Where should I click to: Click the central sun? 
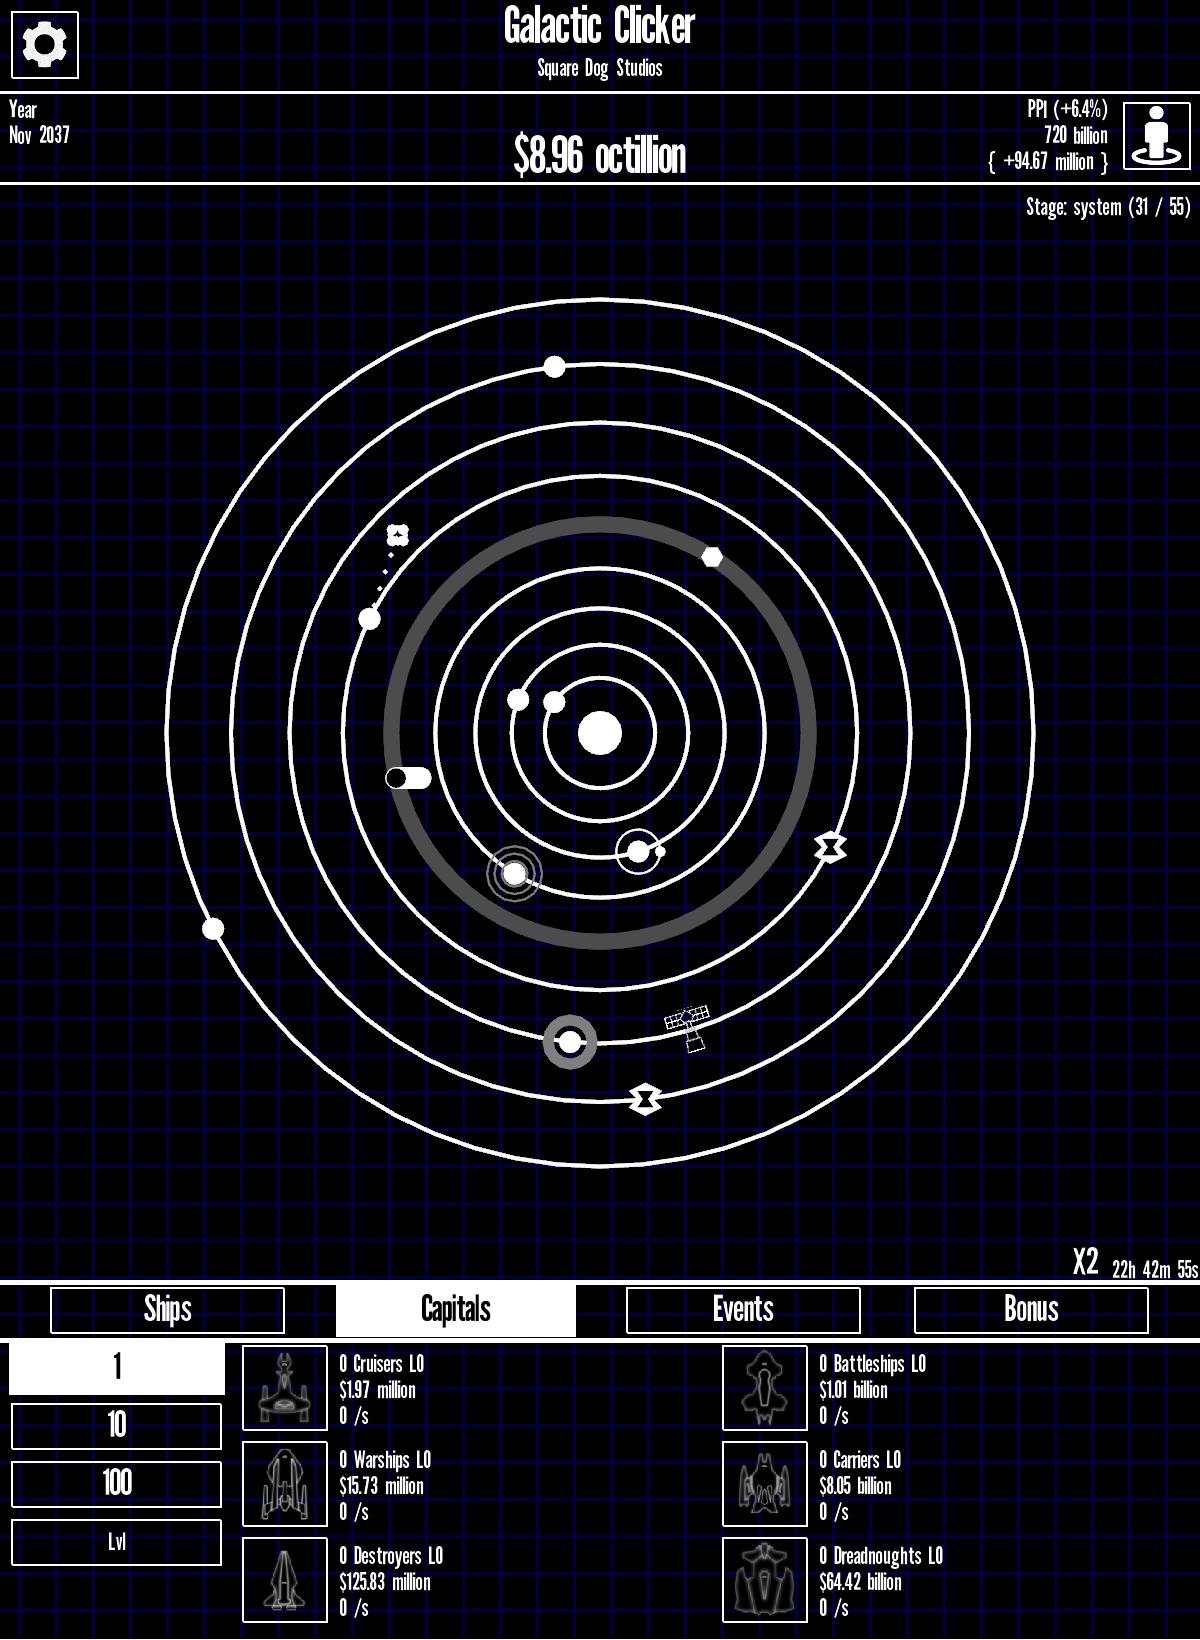click(x=600, y=733)
